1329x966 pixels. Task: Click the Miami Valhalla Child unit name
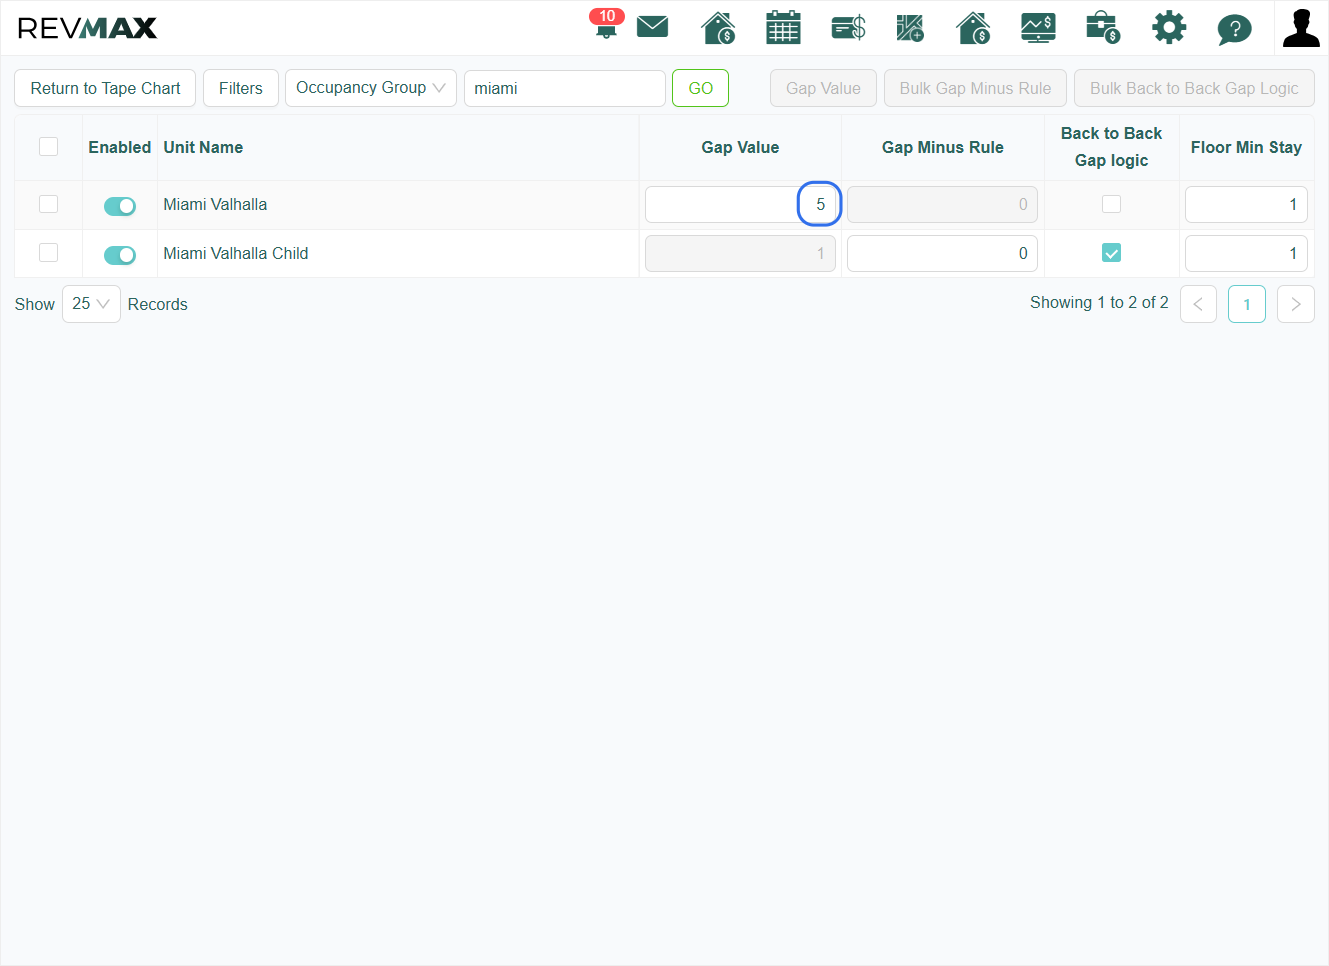[x=236, y=253]
